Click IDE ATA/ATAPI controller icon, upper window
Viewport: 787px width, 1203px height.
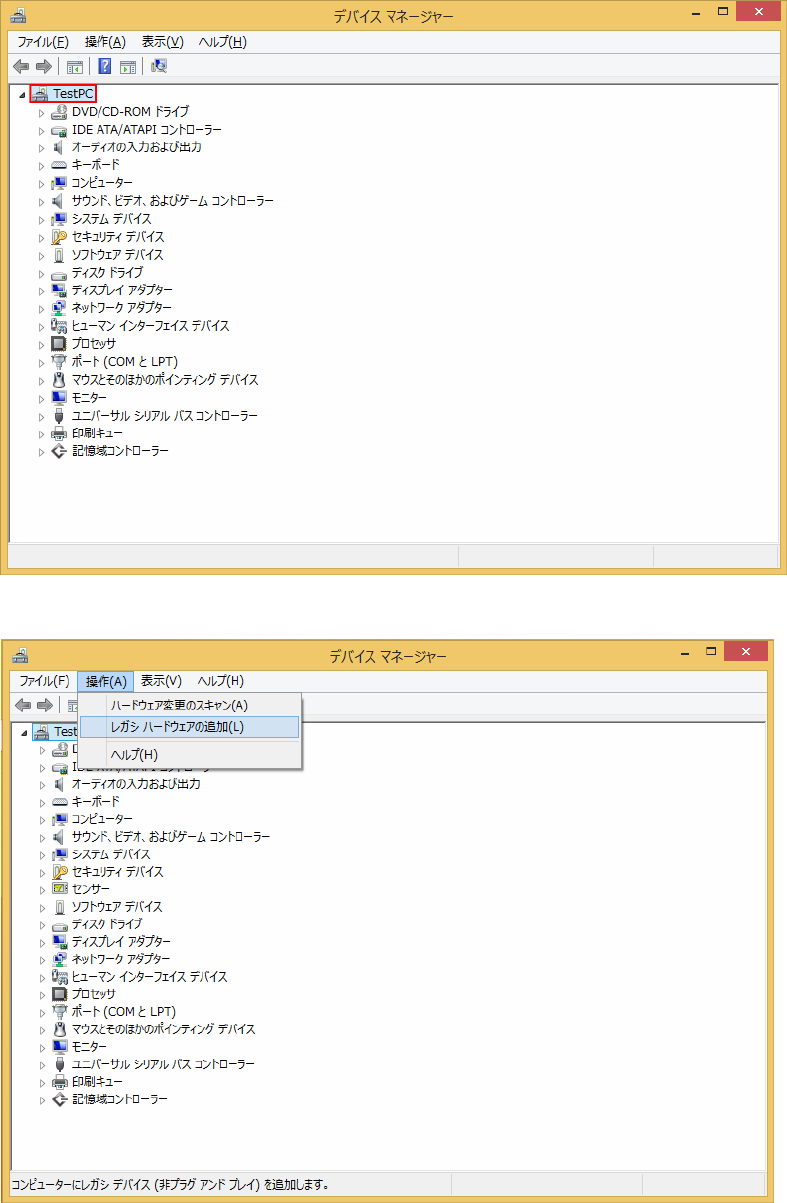(59, 130)
